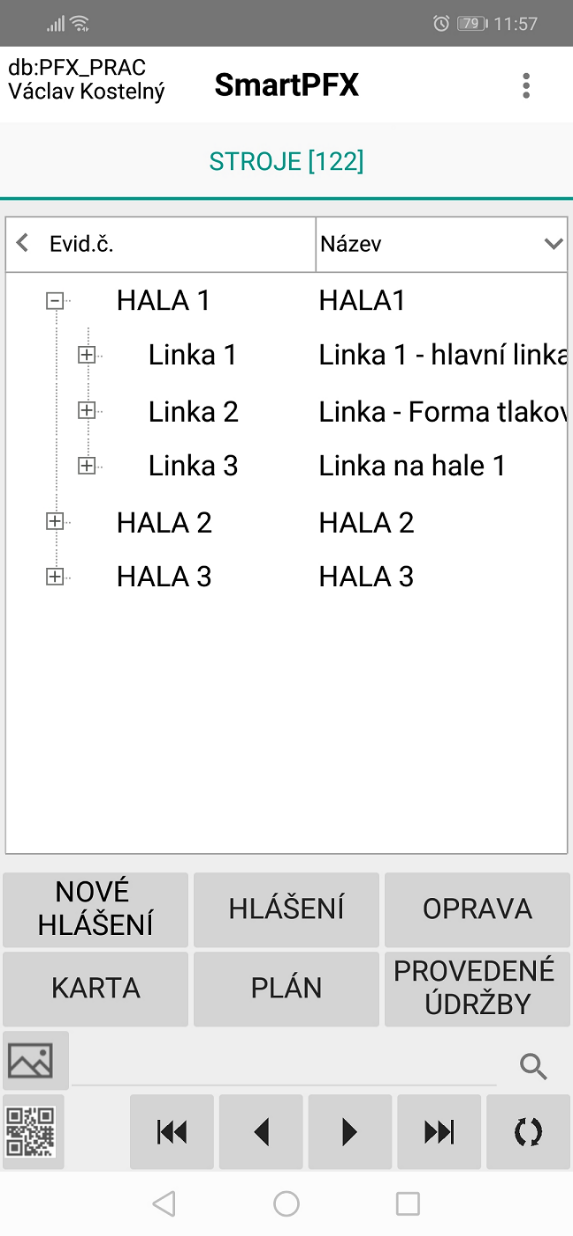Open the OPRAVA button
The height and width of the screenshot is (1236, 573).
click(x=477, y=909)
